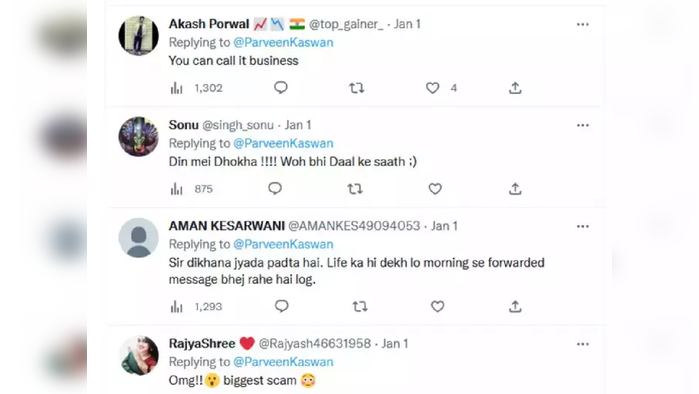Visit @ParveenKaswan from RajyaShree's reply line
The height and width of the screenshot is (394, 699).
click(283, 362)
